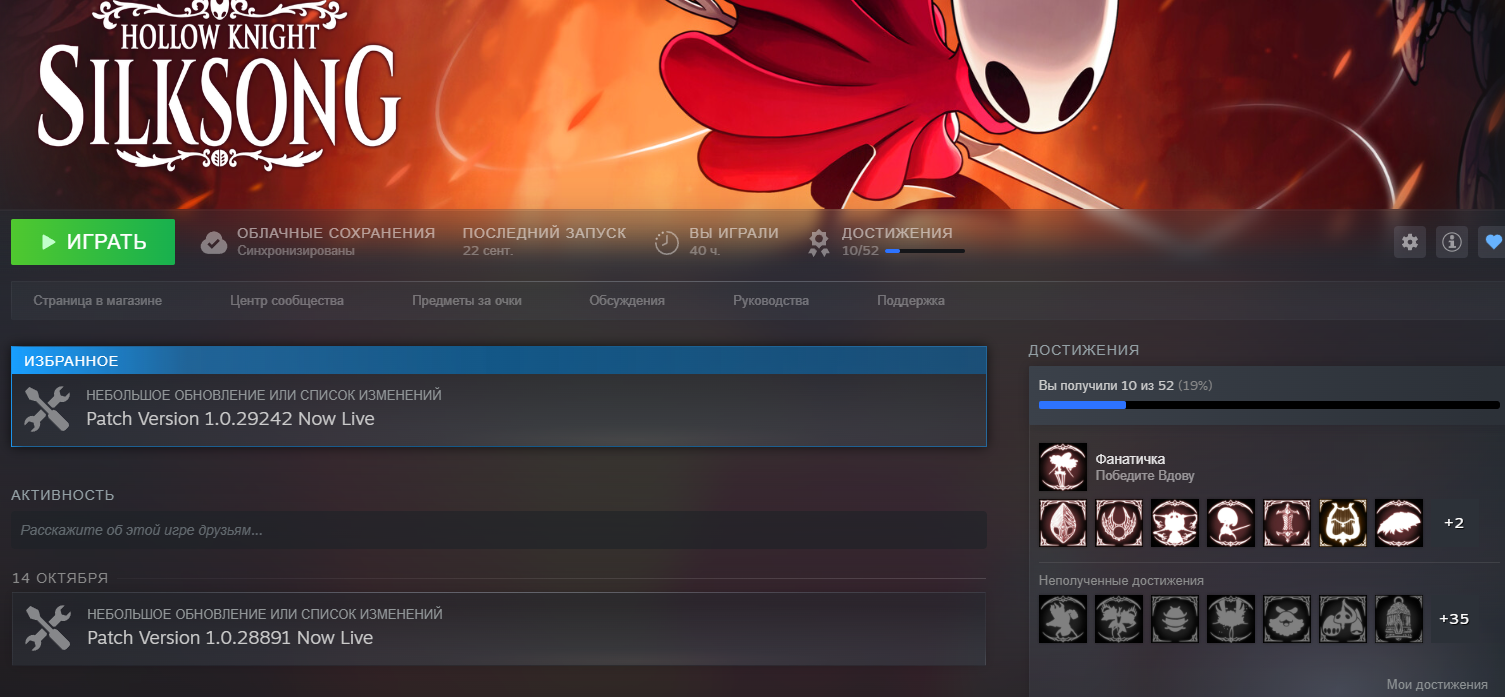Focus the Расскажите об этой игре друзьям field
Image resolution: width=1505 pixels, height=697 pixels.
(x=499, y=530)
